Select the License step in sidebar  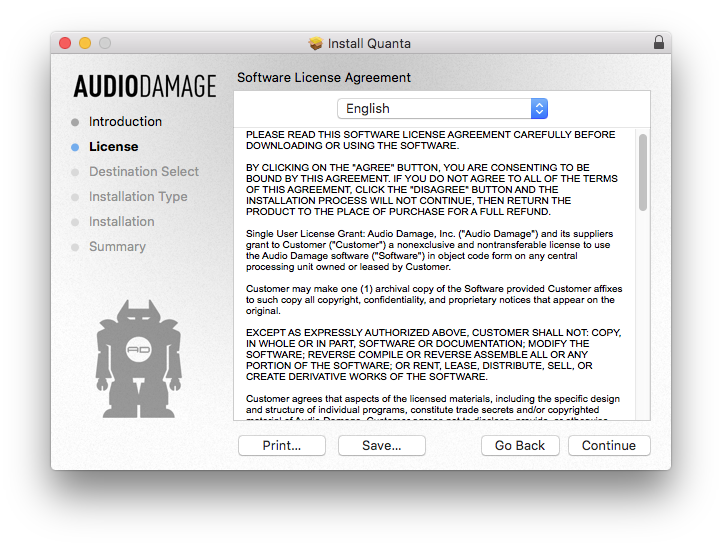point(114,147)
